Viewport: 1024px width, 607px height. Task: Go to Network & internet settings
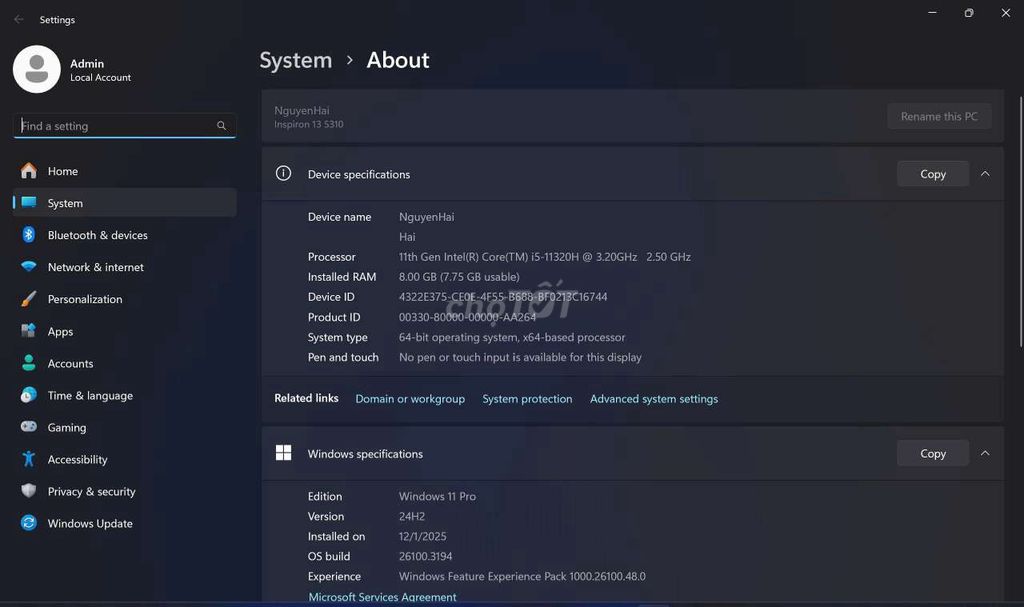point(124,267)
